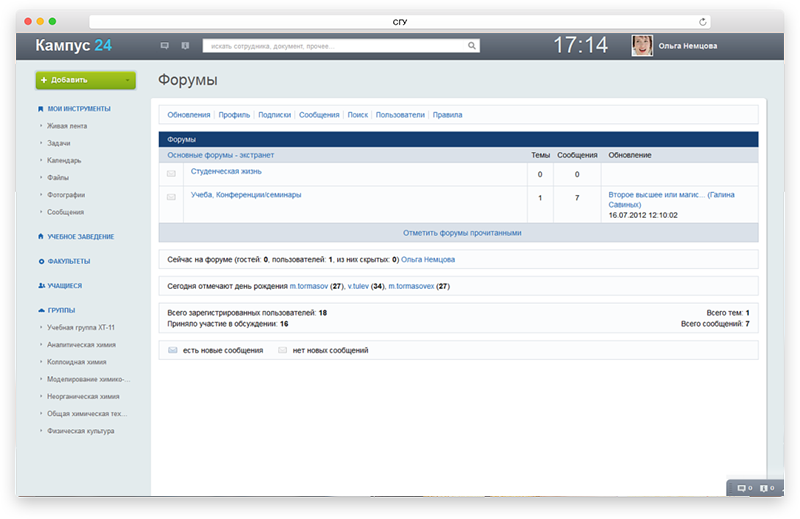Open the chat counter icon in the bottom-right bar

742,488
